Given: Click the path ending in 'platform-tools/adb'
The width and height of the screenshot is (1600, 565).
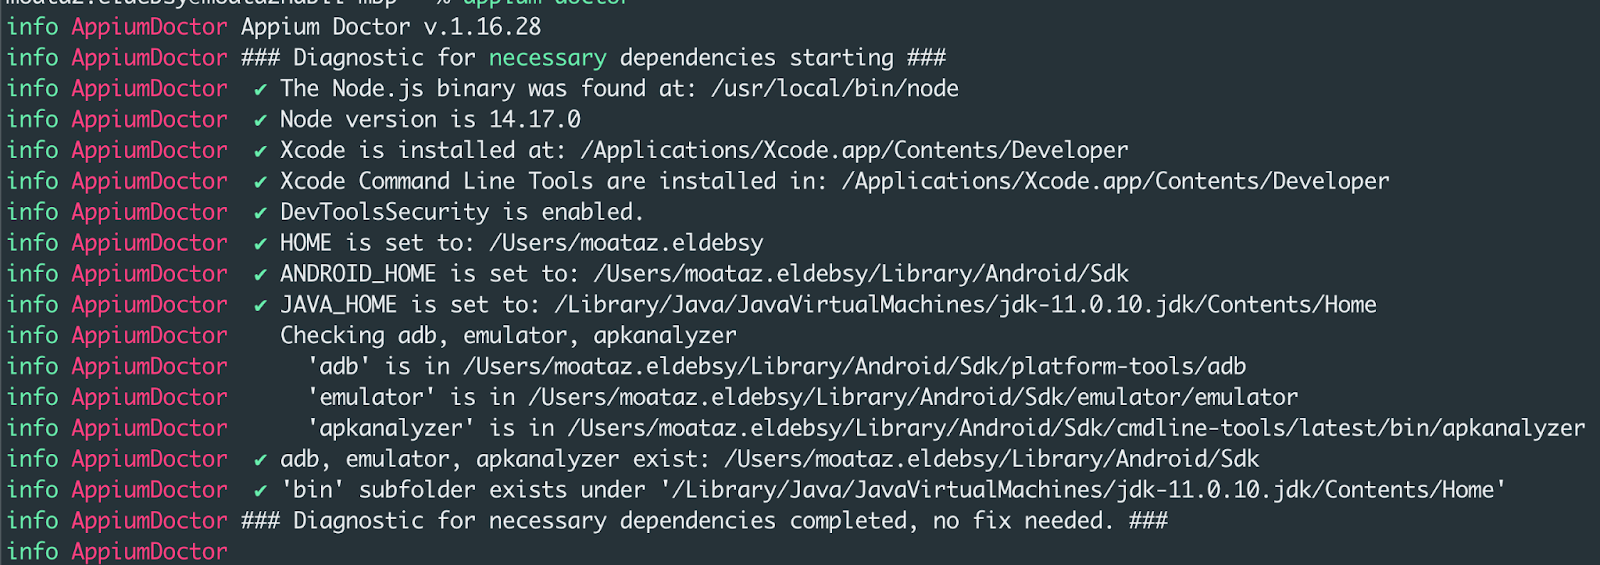Looking at the screenshot, I should [x=855, y=367].
